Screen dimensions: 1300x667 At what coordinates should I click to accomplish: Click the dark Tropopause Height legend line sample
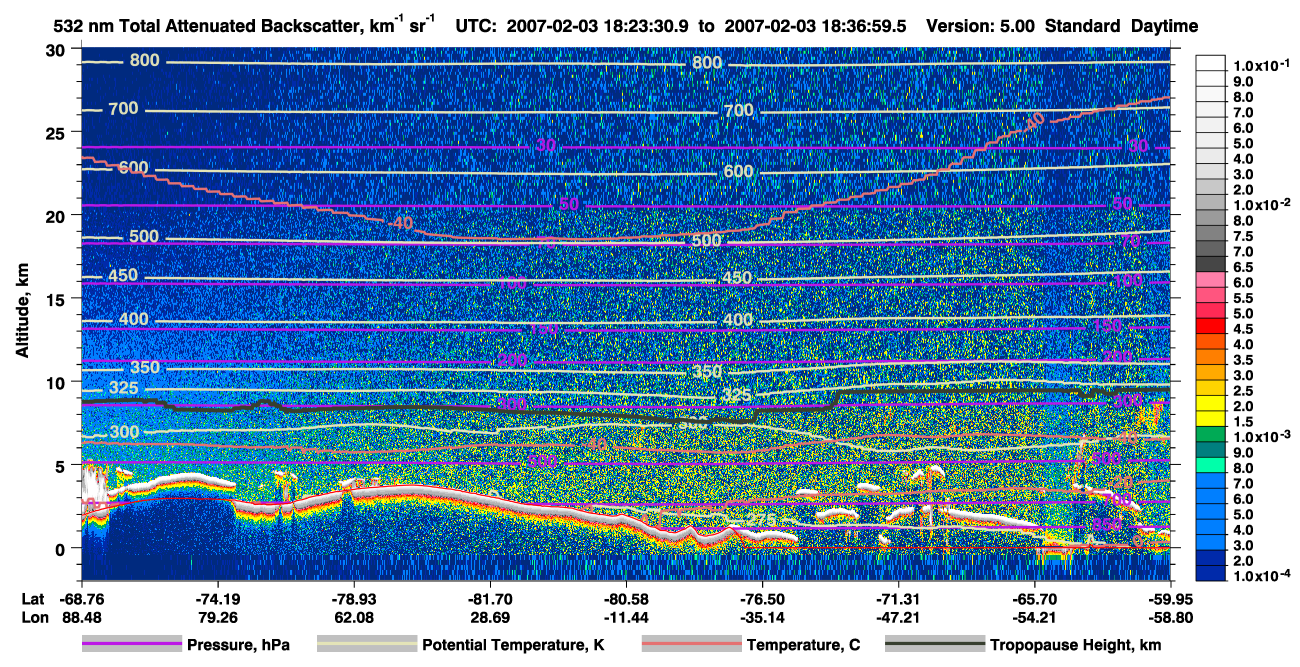(x=935, y=645)
